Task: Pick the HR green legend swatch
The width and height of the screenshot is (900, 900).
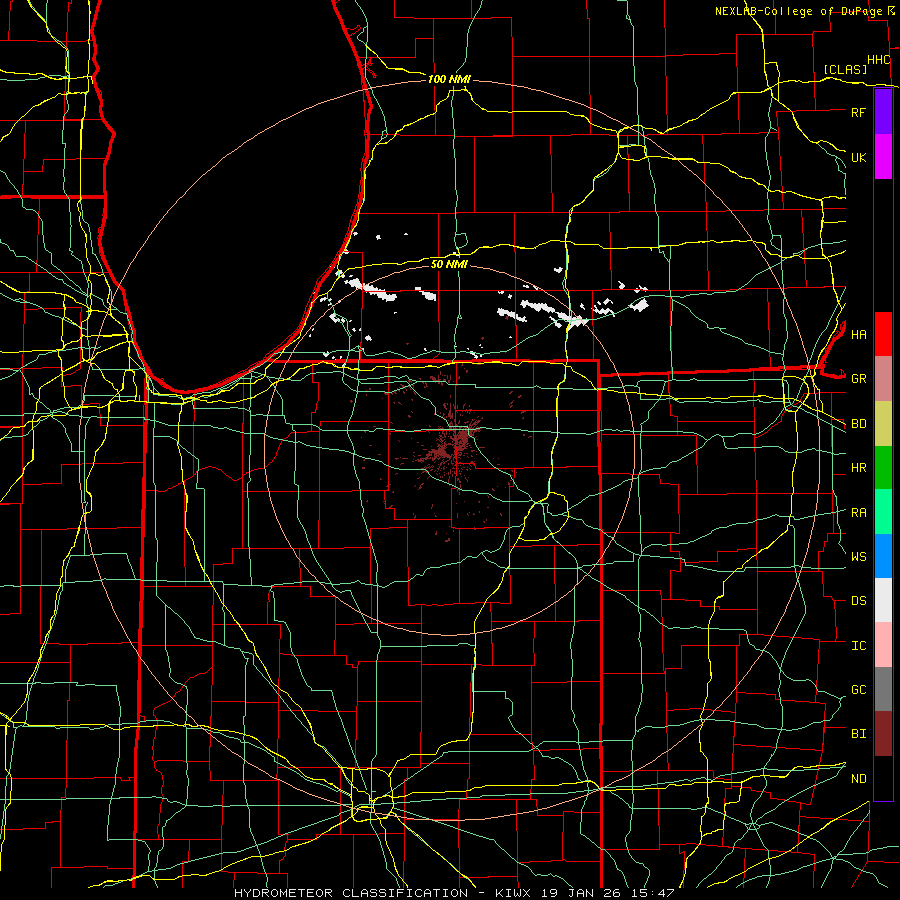Action: pyautogui.click(x=883, y=468)
